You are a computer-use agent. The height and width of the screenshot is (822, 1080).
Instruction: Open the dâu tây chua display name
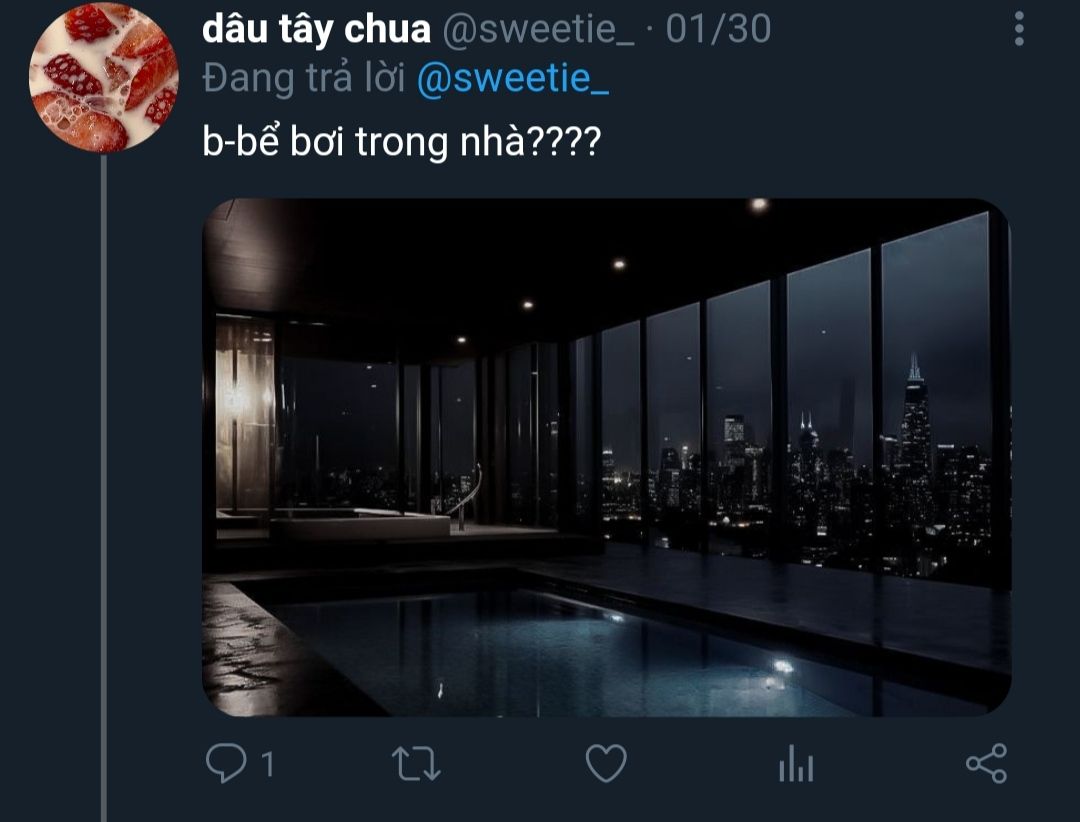pos(316,29)
